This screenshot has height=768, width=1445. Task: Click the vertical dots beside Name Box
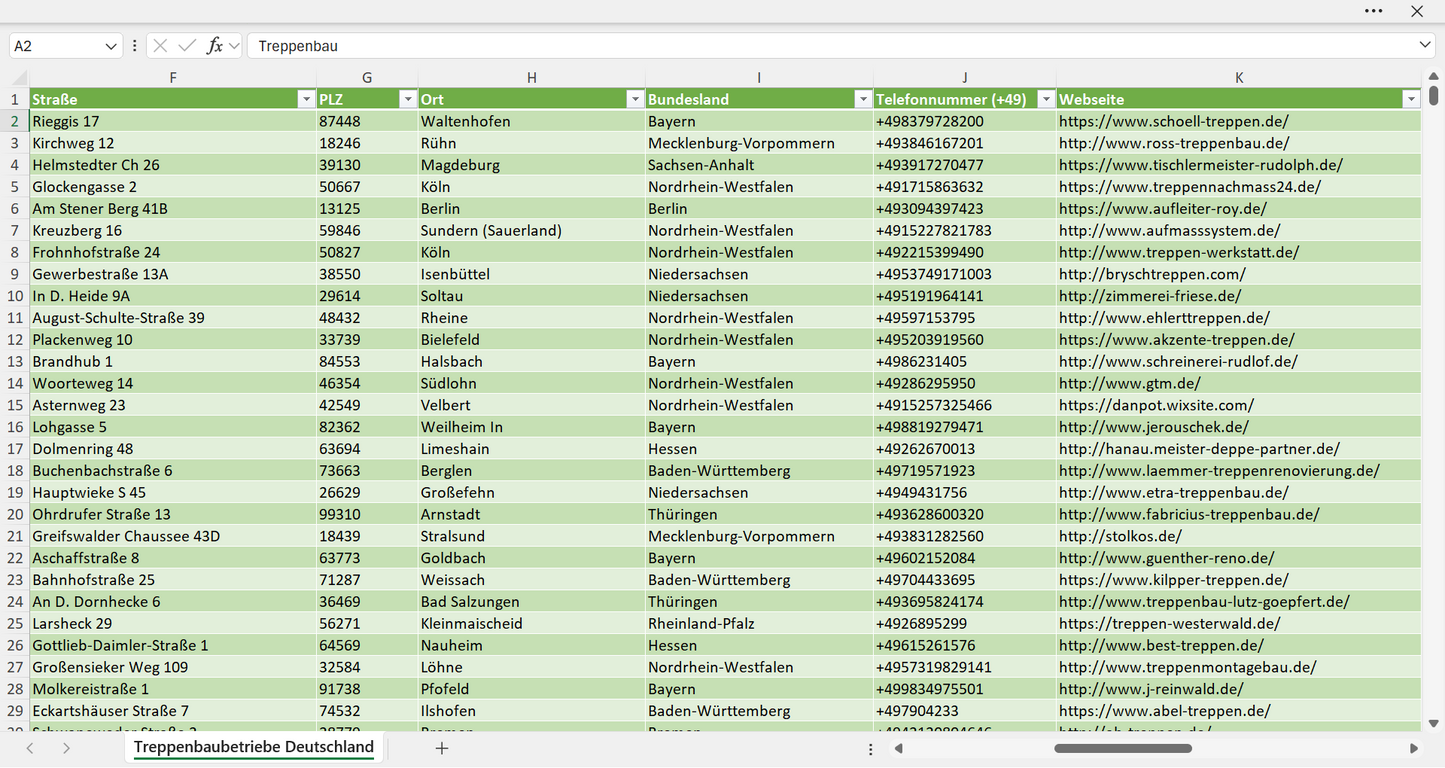(x=134, y=46)
